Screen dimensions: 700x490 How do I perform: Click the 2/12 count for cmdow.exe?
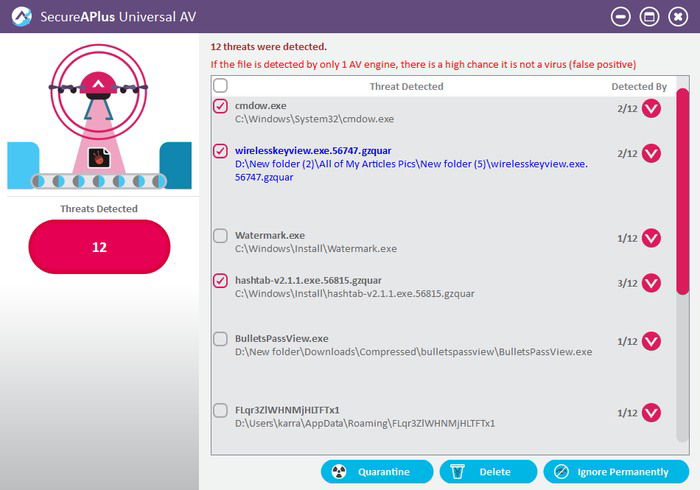627,108
